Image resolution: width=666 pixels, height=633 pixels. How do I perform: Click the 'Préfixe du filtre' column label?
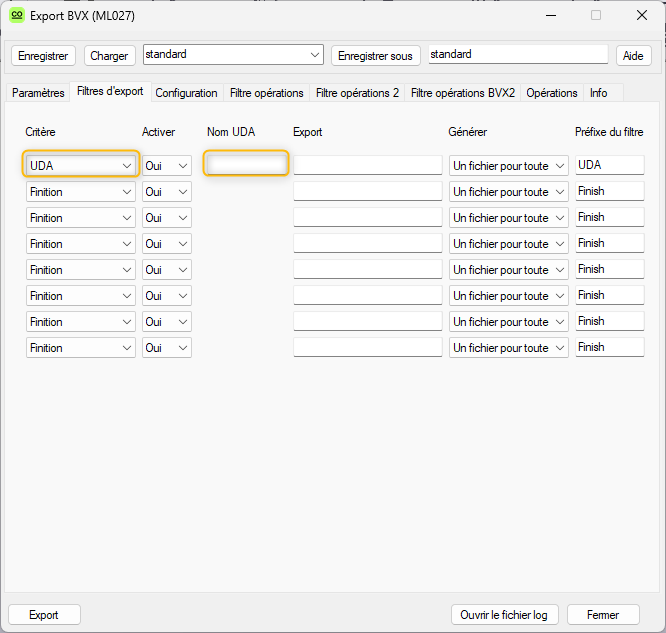pos(609,132)
